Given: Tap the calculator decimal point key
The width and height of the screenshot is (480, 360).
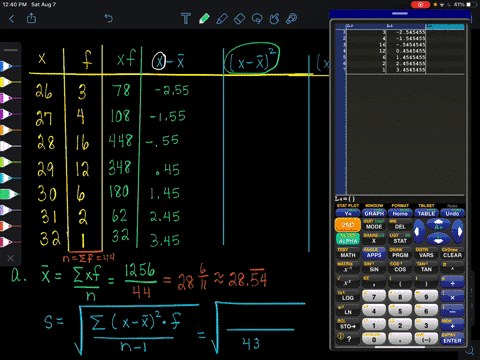Looking at the screenshot, I should click(400, 339).
